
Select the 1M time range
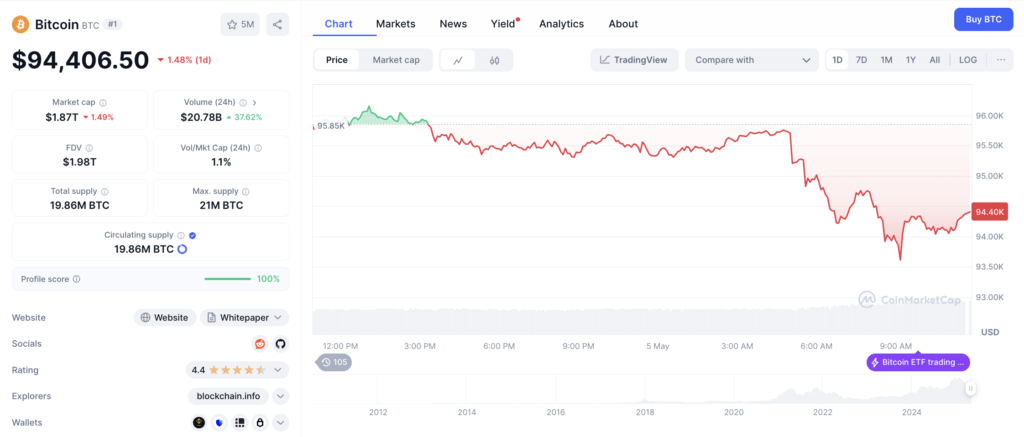[x=886, y=59]
